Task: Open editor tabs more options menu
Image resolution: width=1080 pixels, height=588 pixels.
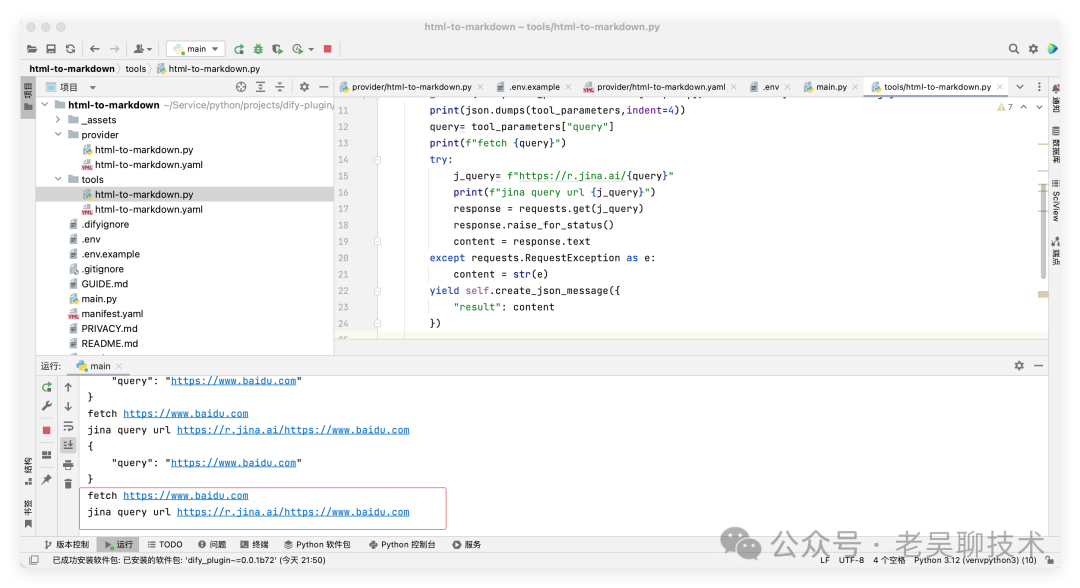Action: coord(1039,87)
